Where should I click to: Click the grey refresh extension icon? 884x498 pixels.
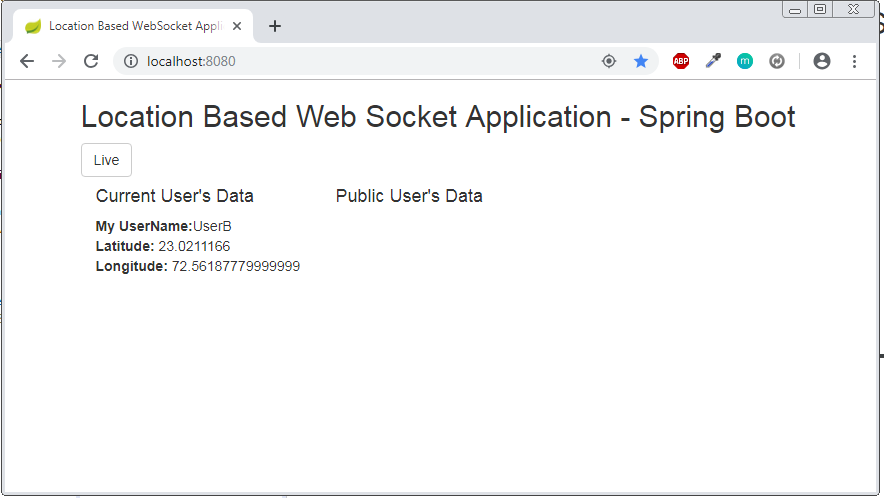pos(777,61)
